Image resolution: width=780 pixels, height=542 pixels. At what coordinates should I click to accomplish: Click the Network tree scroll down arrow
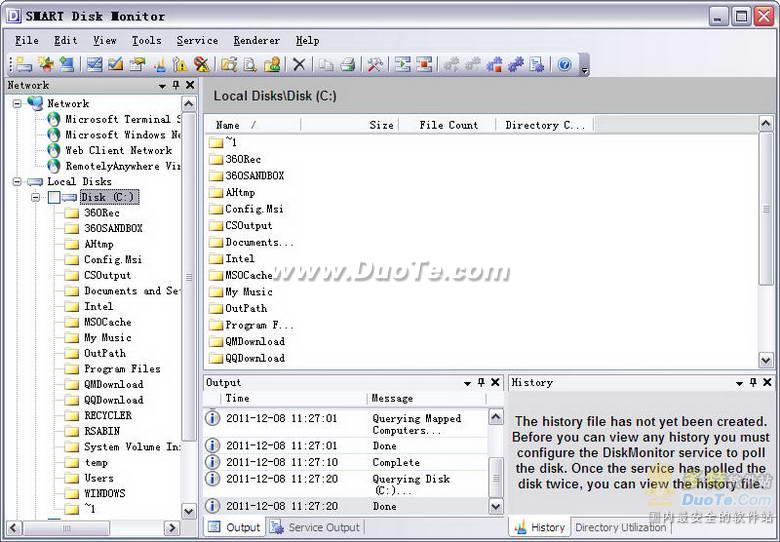point(189,511)
